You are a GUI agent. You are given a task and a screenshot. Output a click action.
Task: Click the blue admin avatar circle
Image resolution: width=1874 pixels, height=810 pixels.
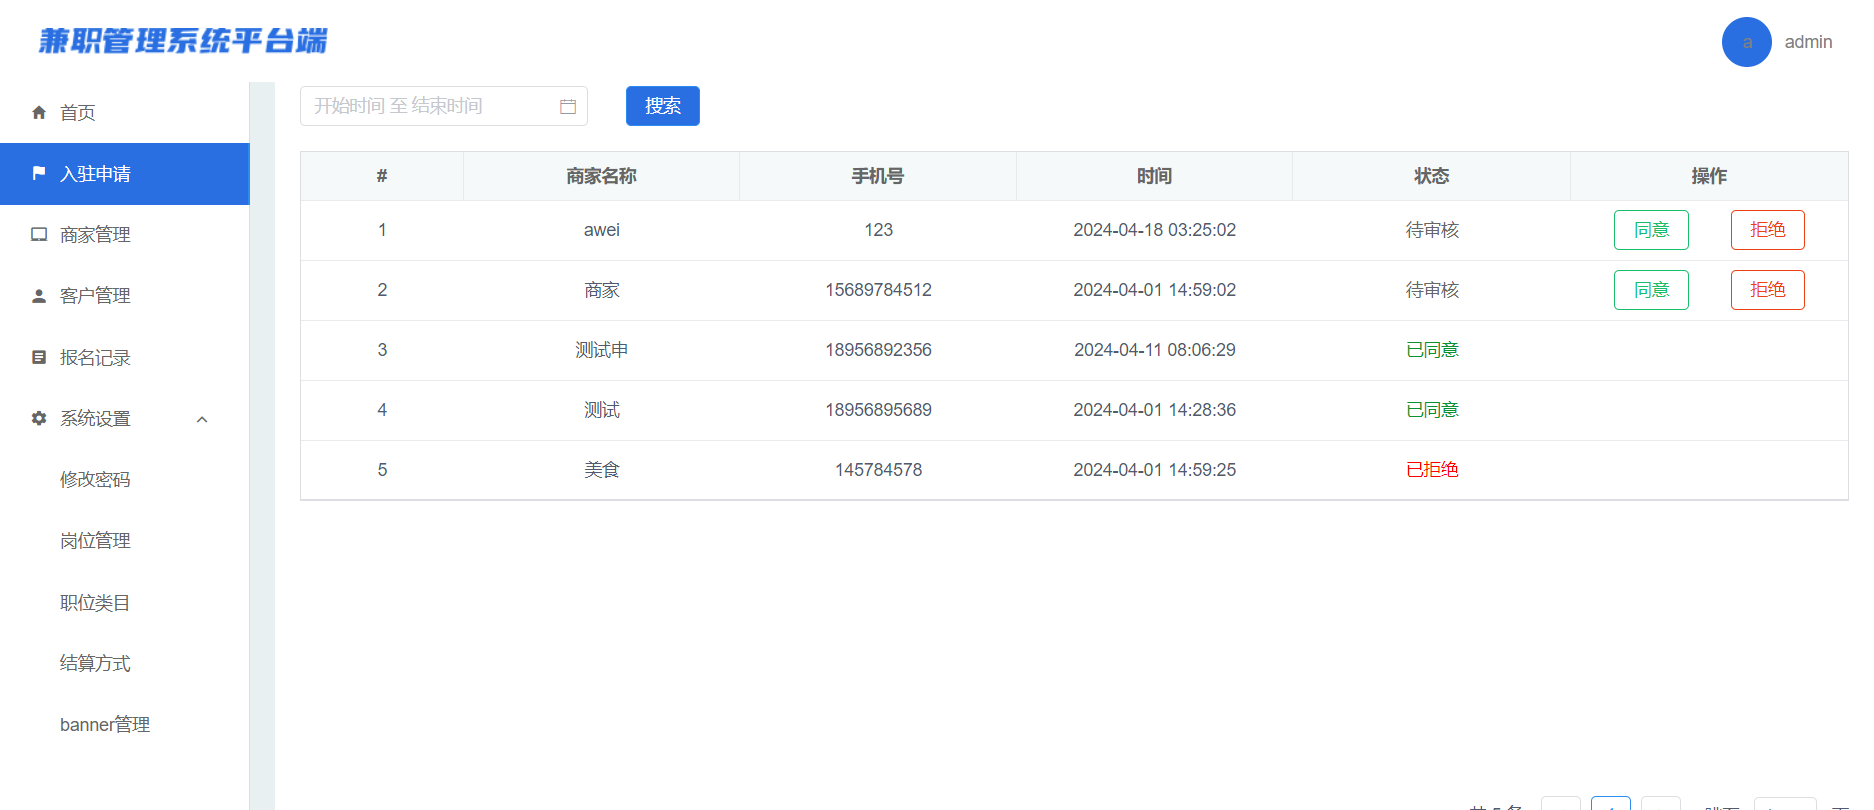tap(1746, 42)
